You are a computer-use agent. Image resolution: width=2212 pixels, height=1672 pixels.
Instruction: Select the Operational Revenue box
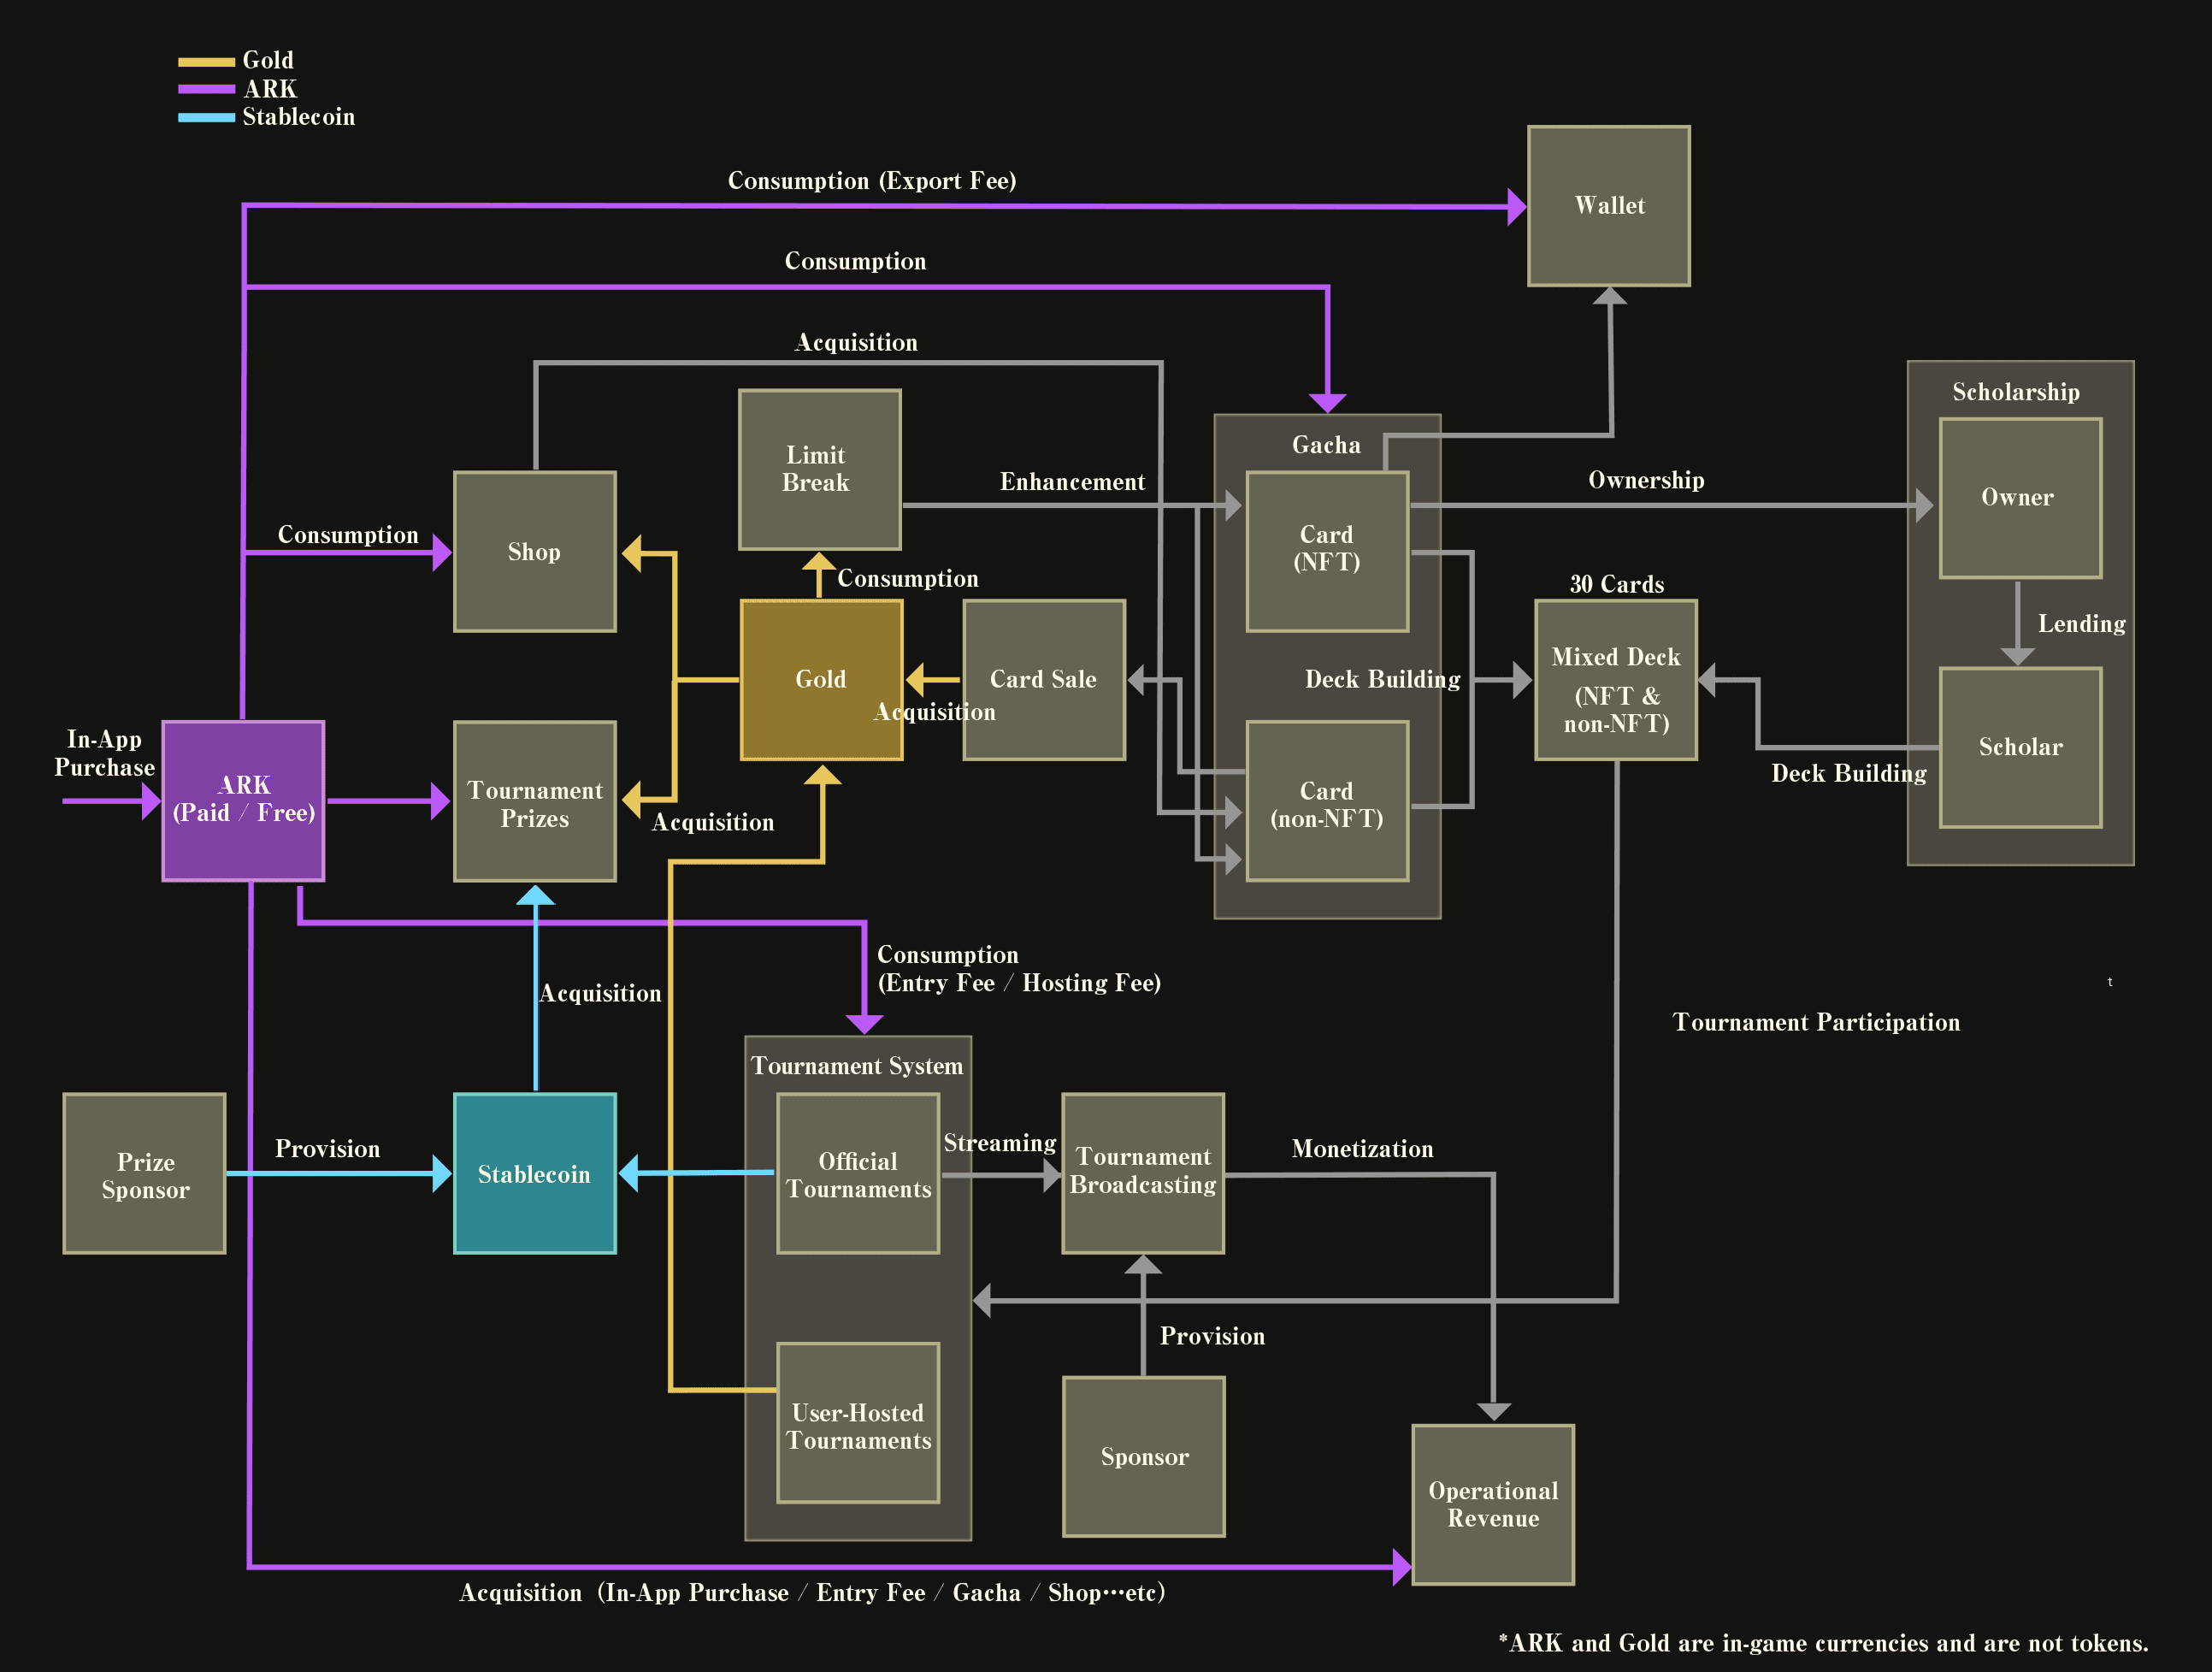tap(1493, 1504)
